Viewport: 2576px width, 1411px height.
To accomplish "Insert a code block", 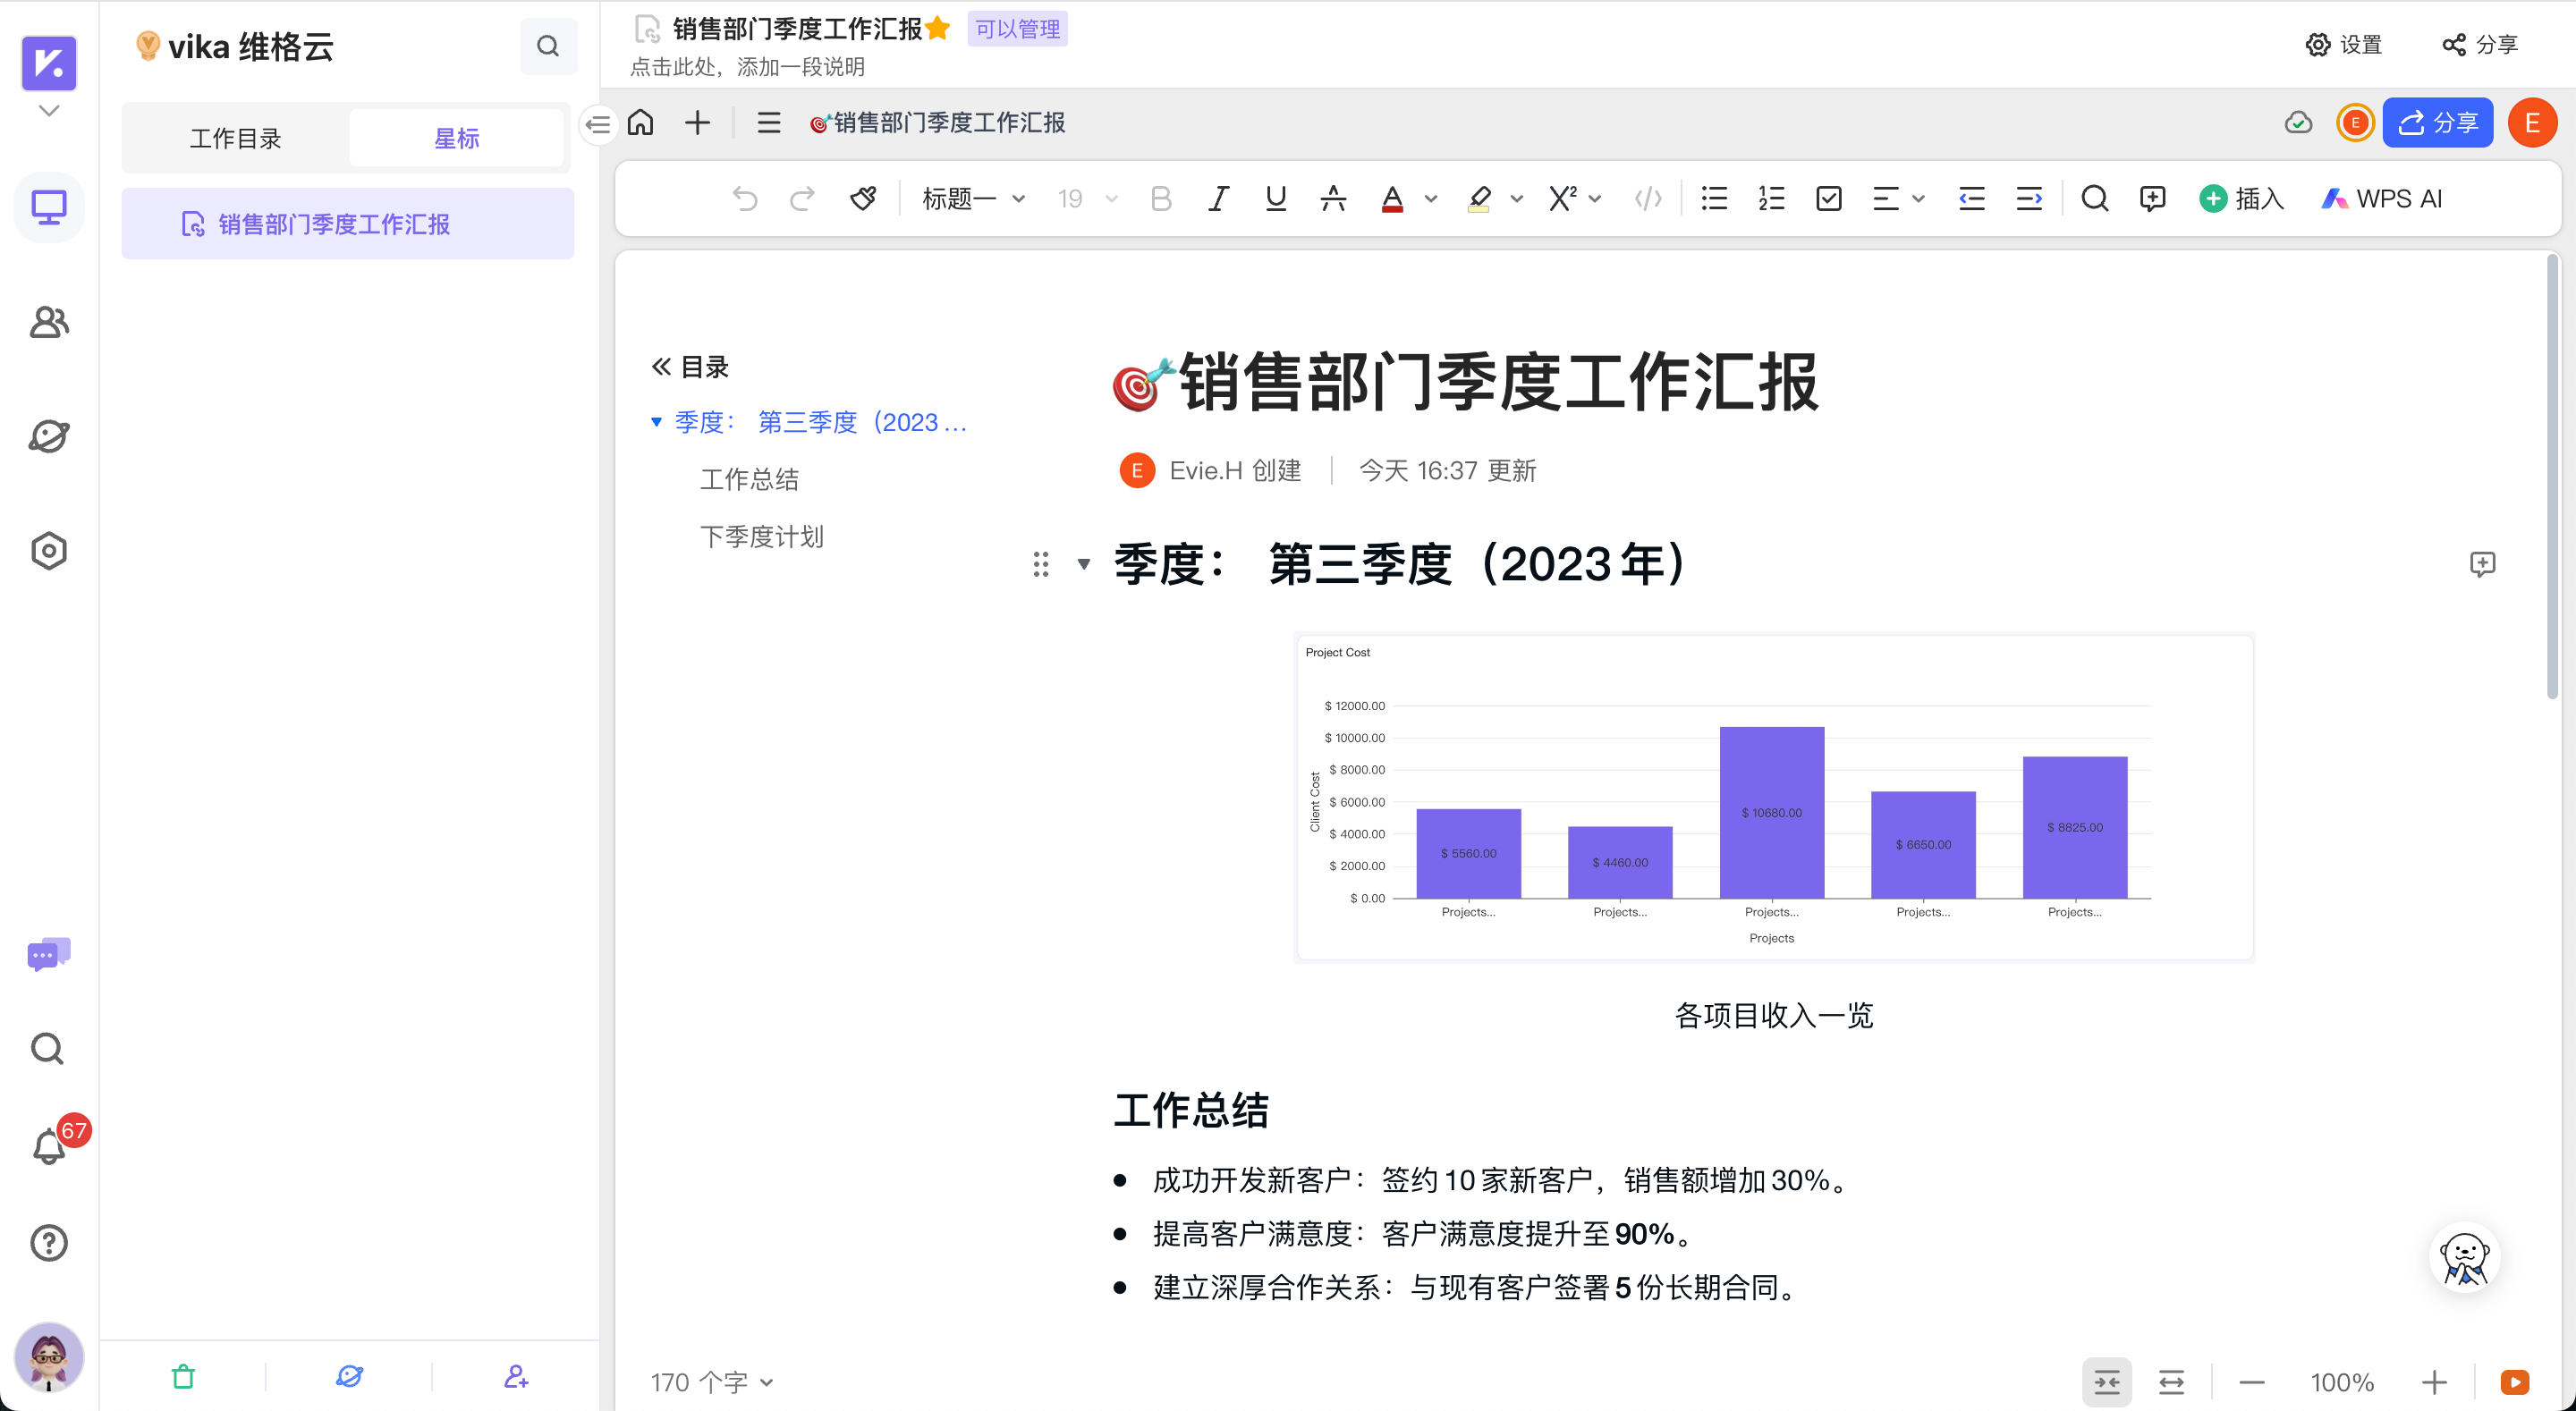I will [1648, 198].
